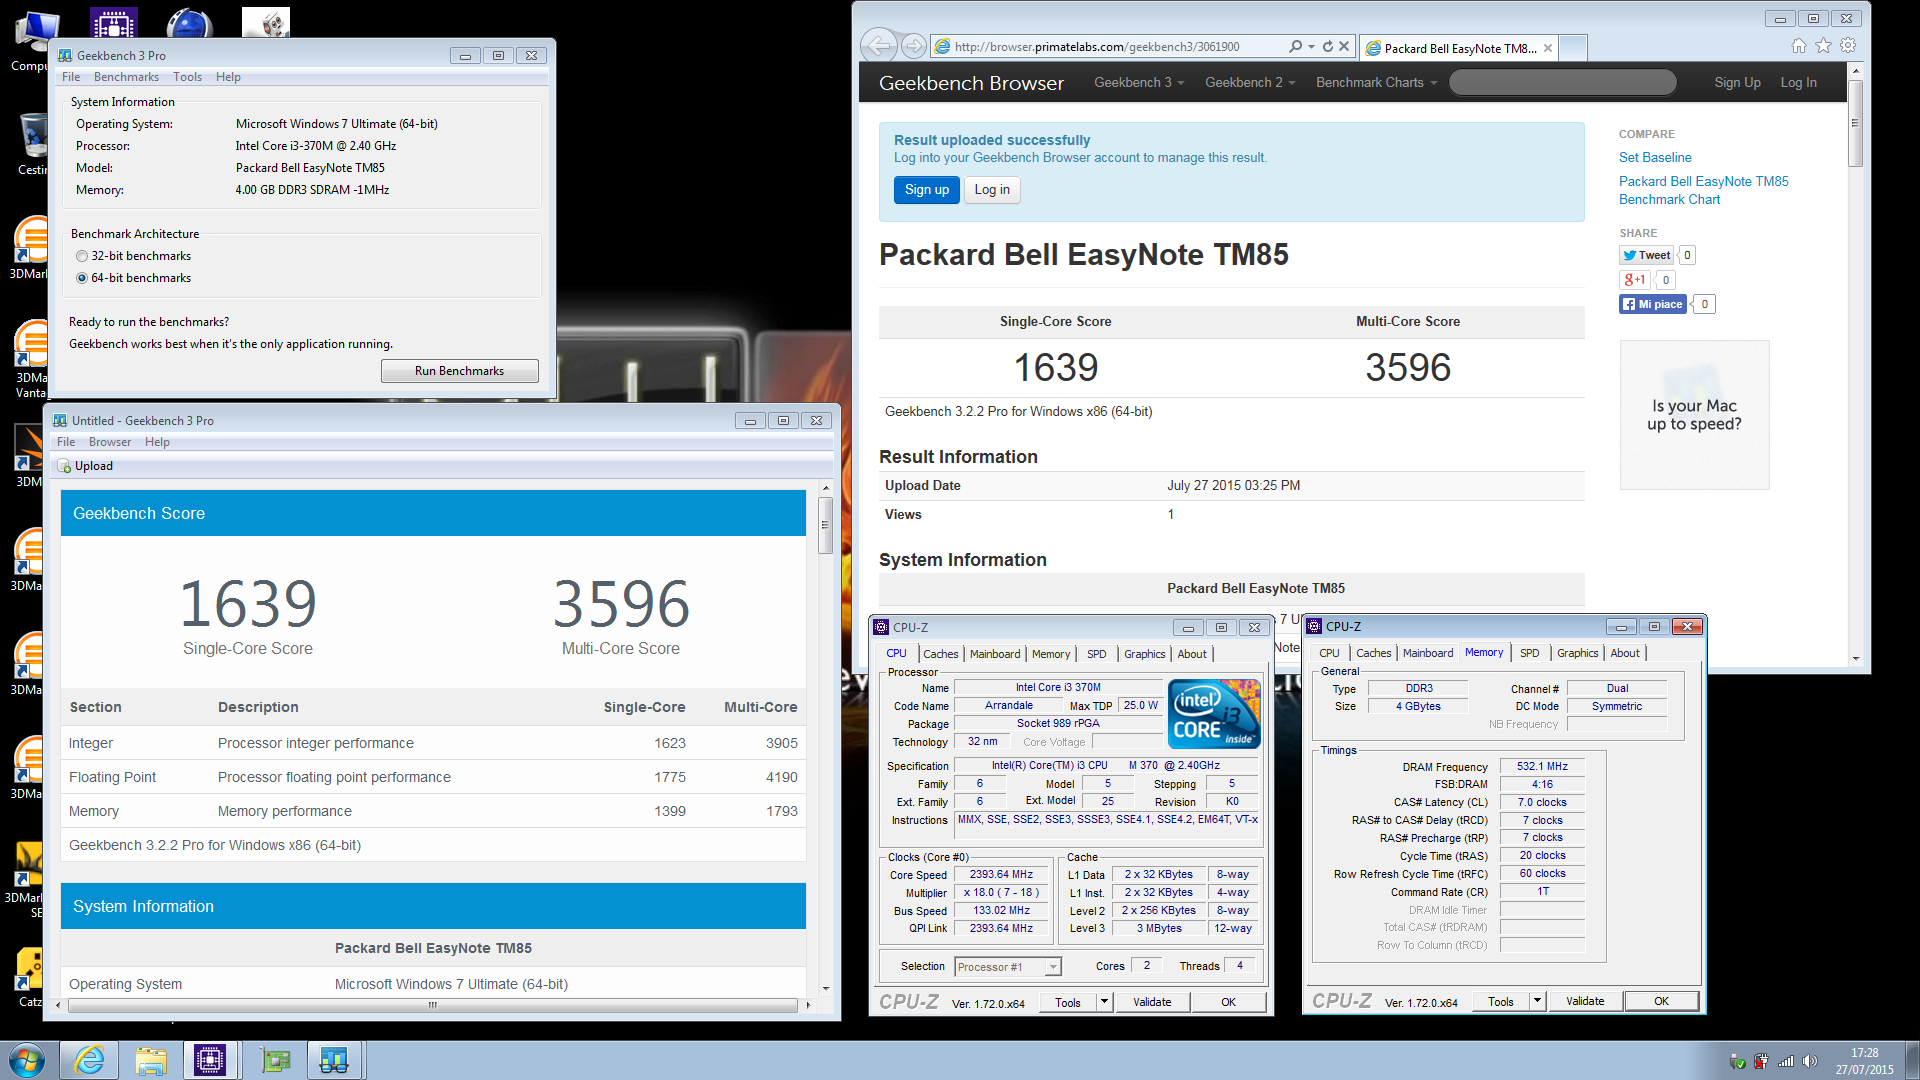Click the Show desktop button at taskbar end
The image size is (1920, 1080).
[x=1911, y=1060]
